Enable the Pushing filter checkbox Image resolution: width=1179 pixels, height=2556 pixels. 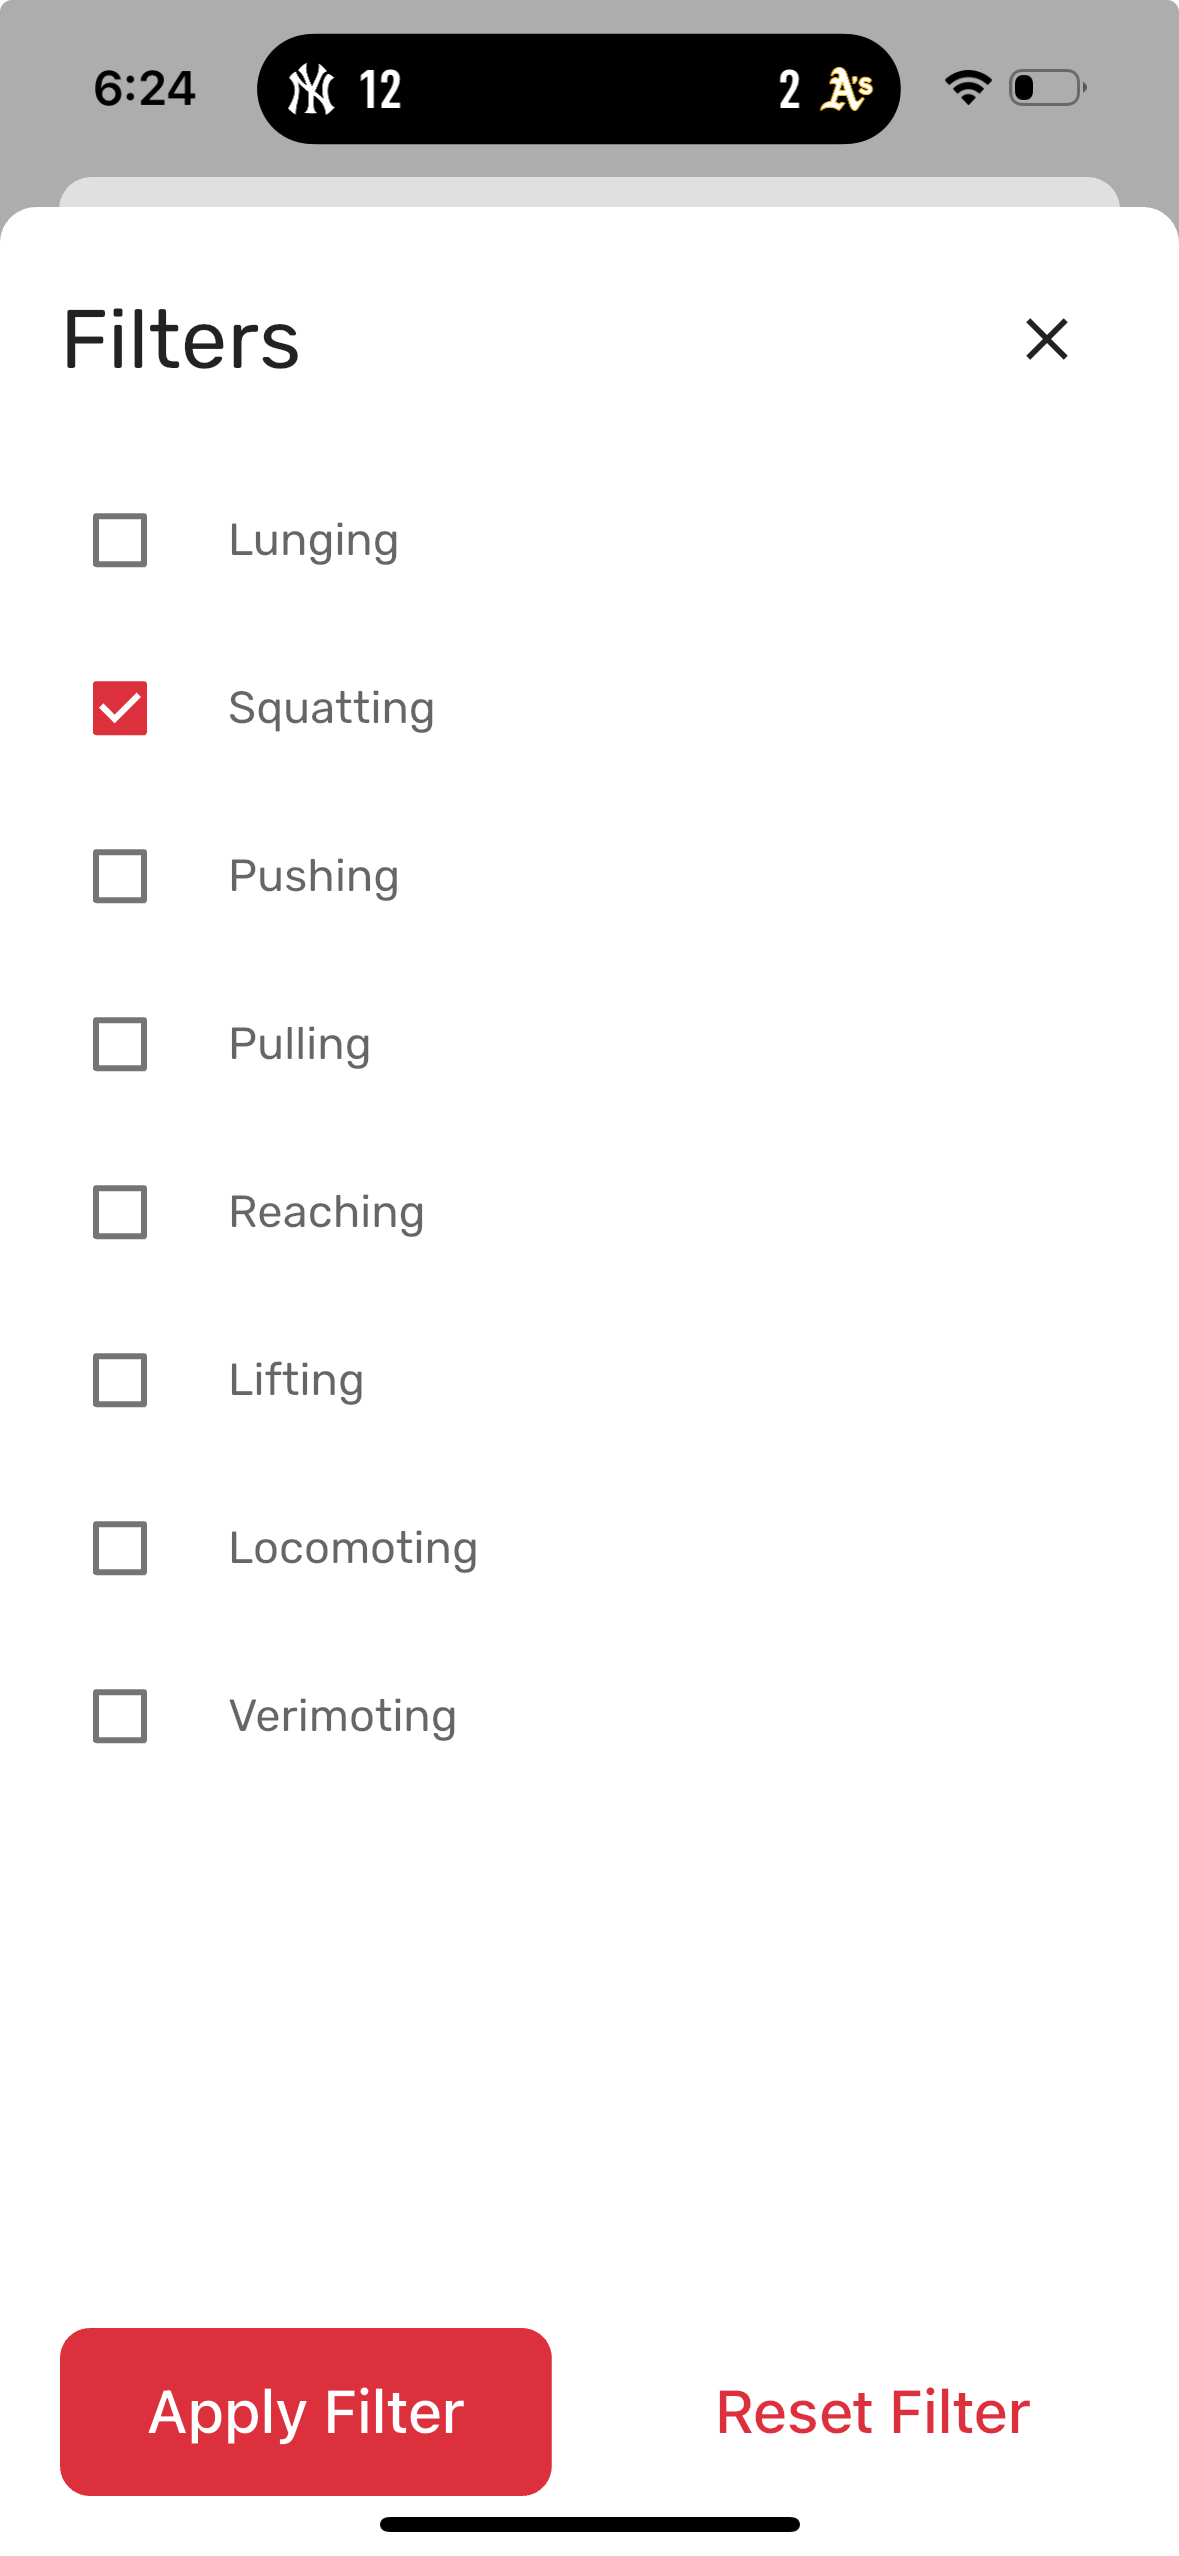120,876
